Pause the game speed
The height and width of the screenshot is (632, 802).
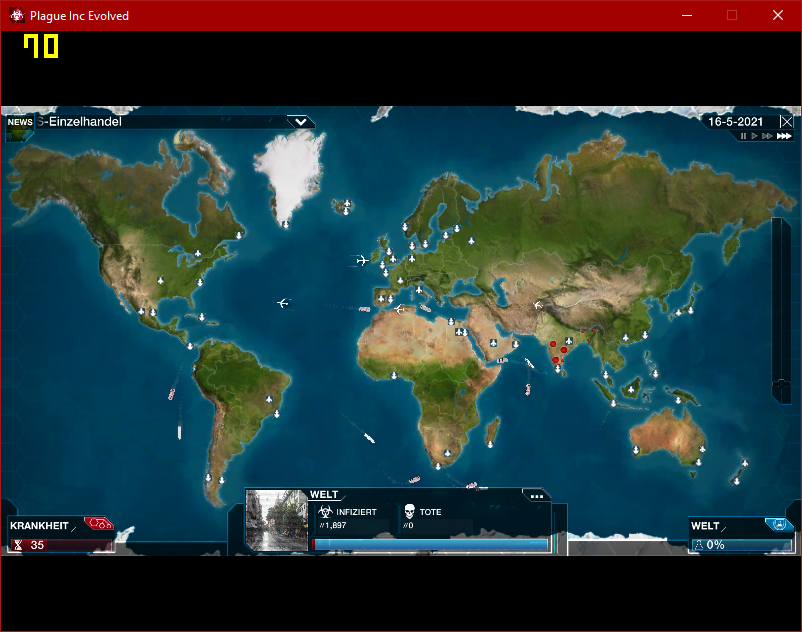point(743,136)
